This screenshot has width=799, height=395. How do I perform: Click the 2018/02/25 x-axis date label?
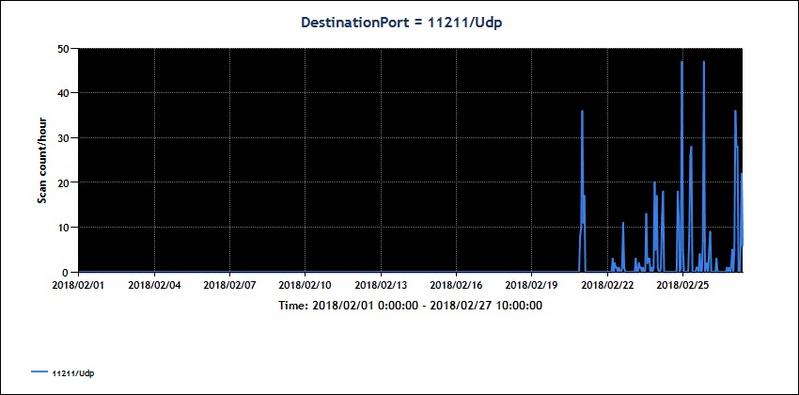(x=682, y=285)
